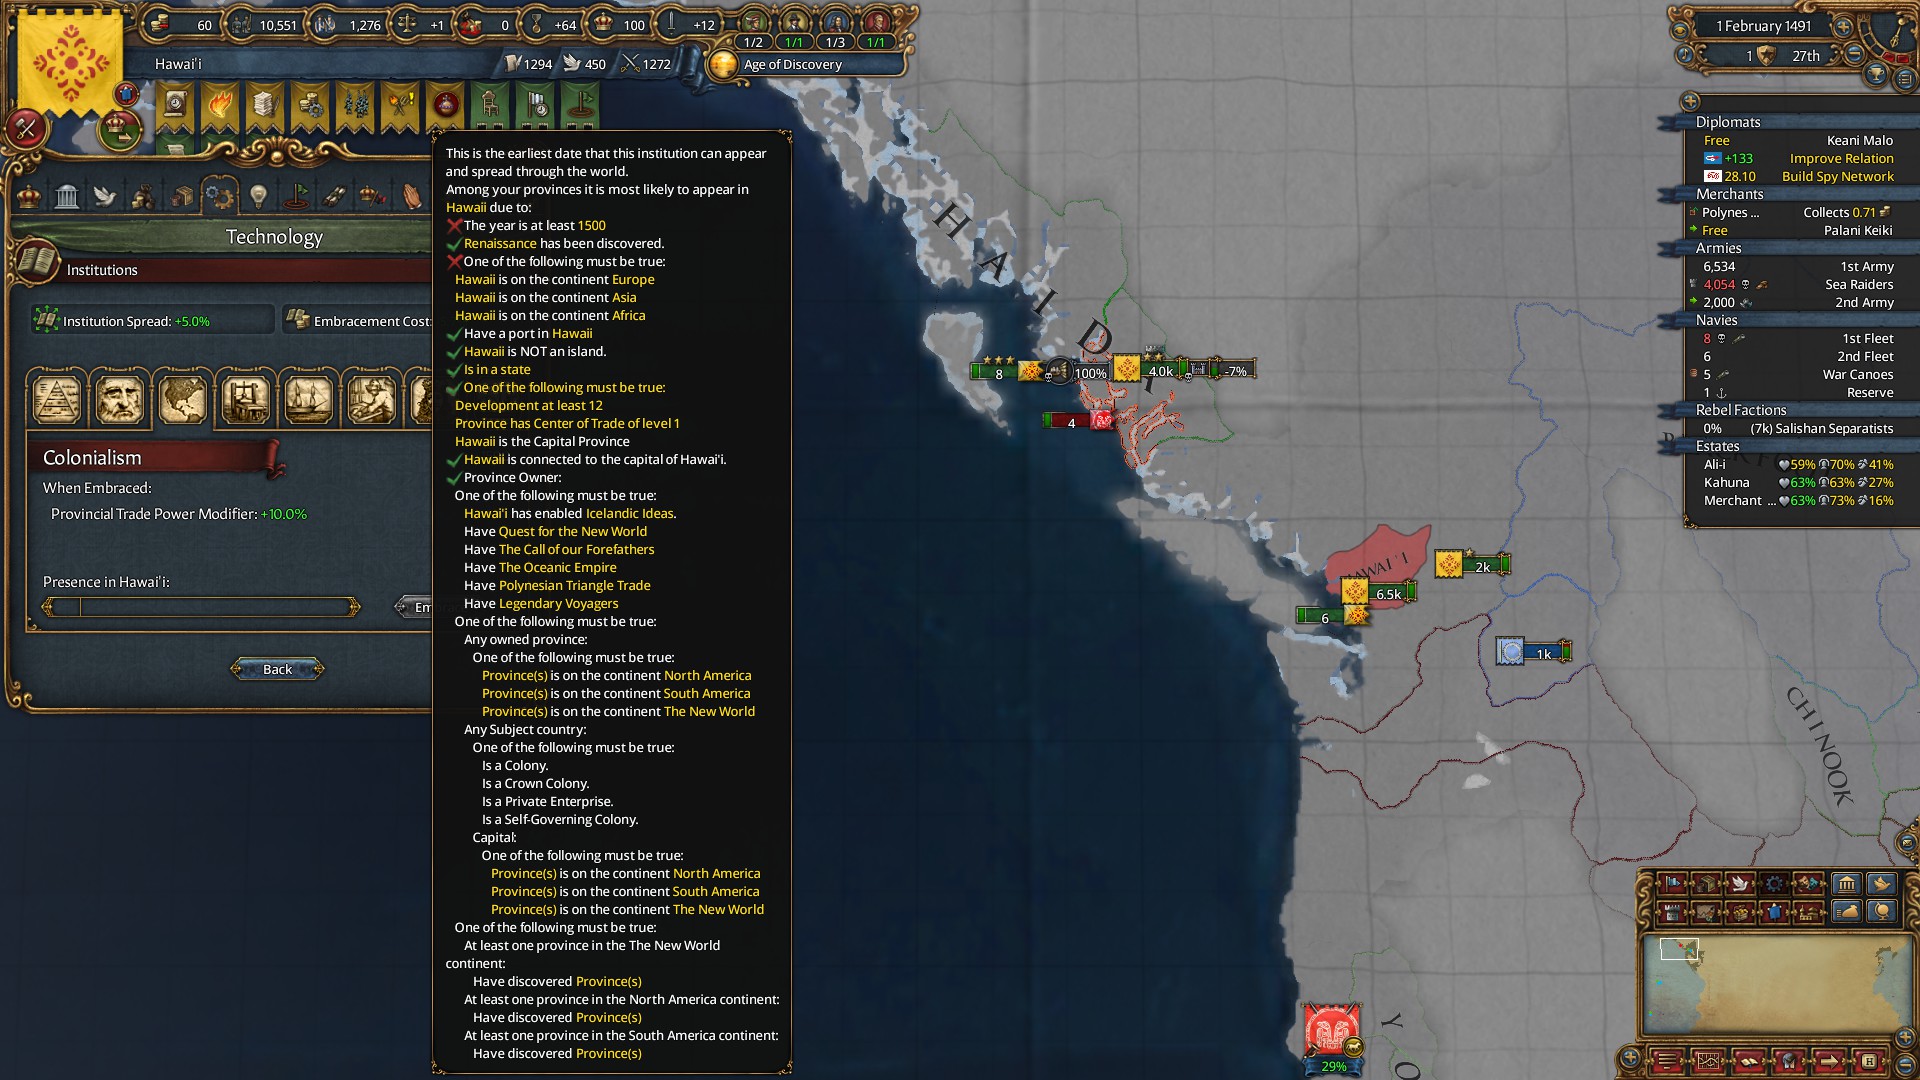Open the Decisions and Policies scrolls tab
1920x1080 pixels.
point(335,195)
